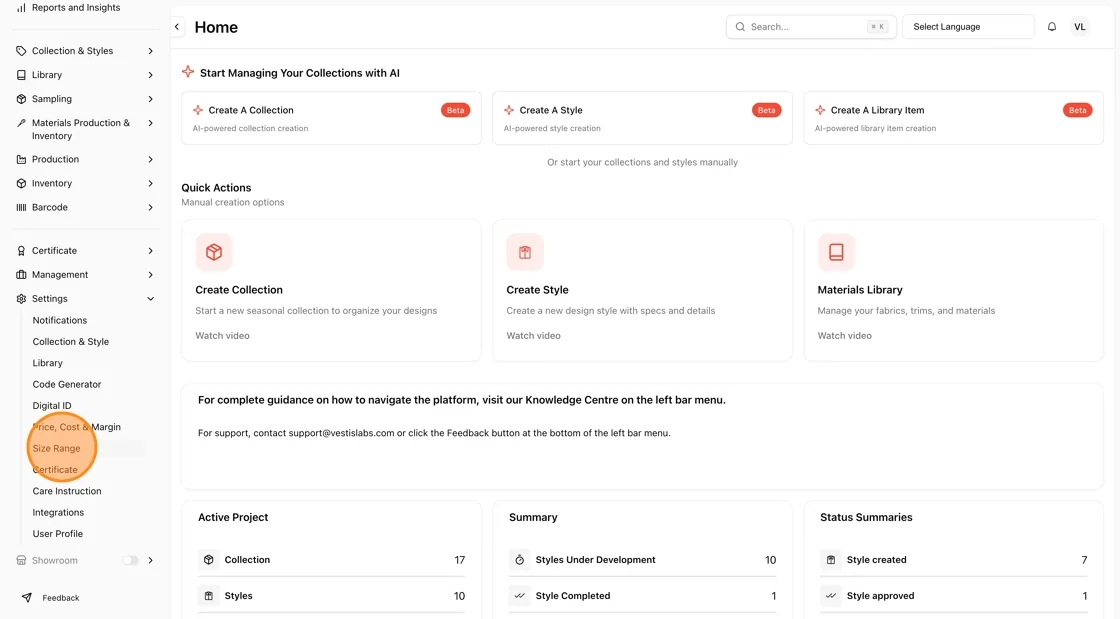Click the Barcode icon in sidebar
1120x619 pixels.
[x=21, y=208]
